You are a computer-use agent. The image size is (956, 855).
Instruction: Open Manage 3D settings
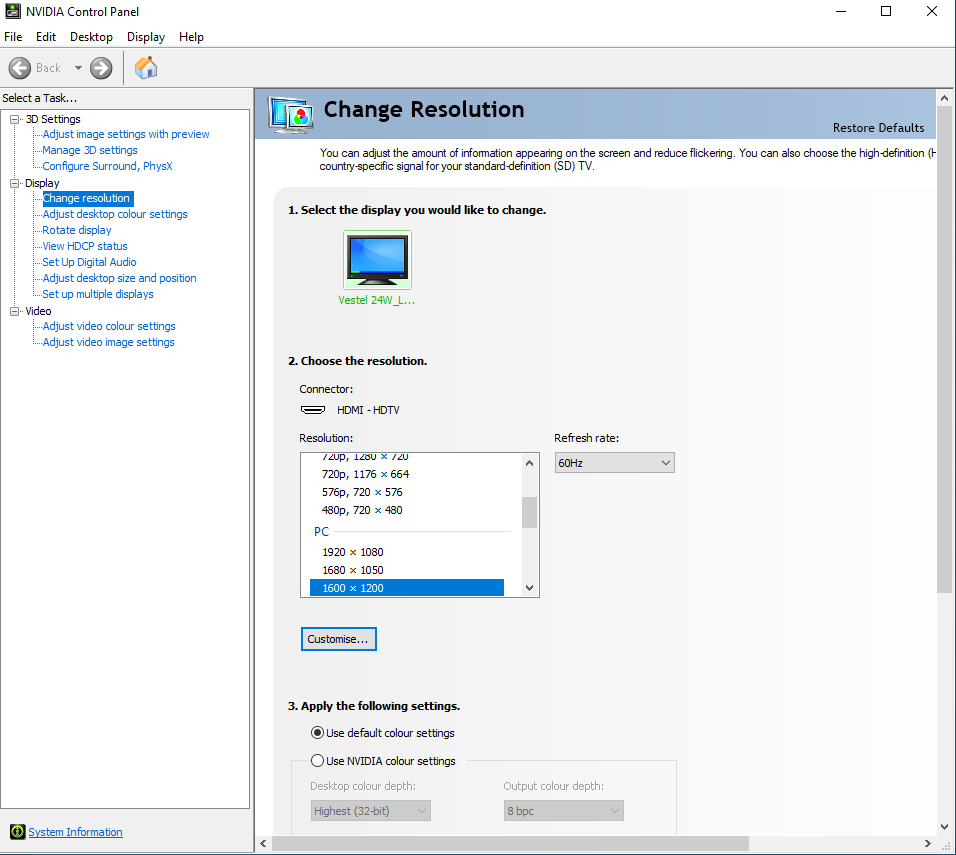tap(90, 150)
